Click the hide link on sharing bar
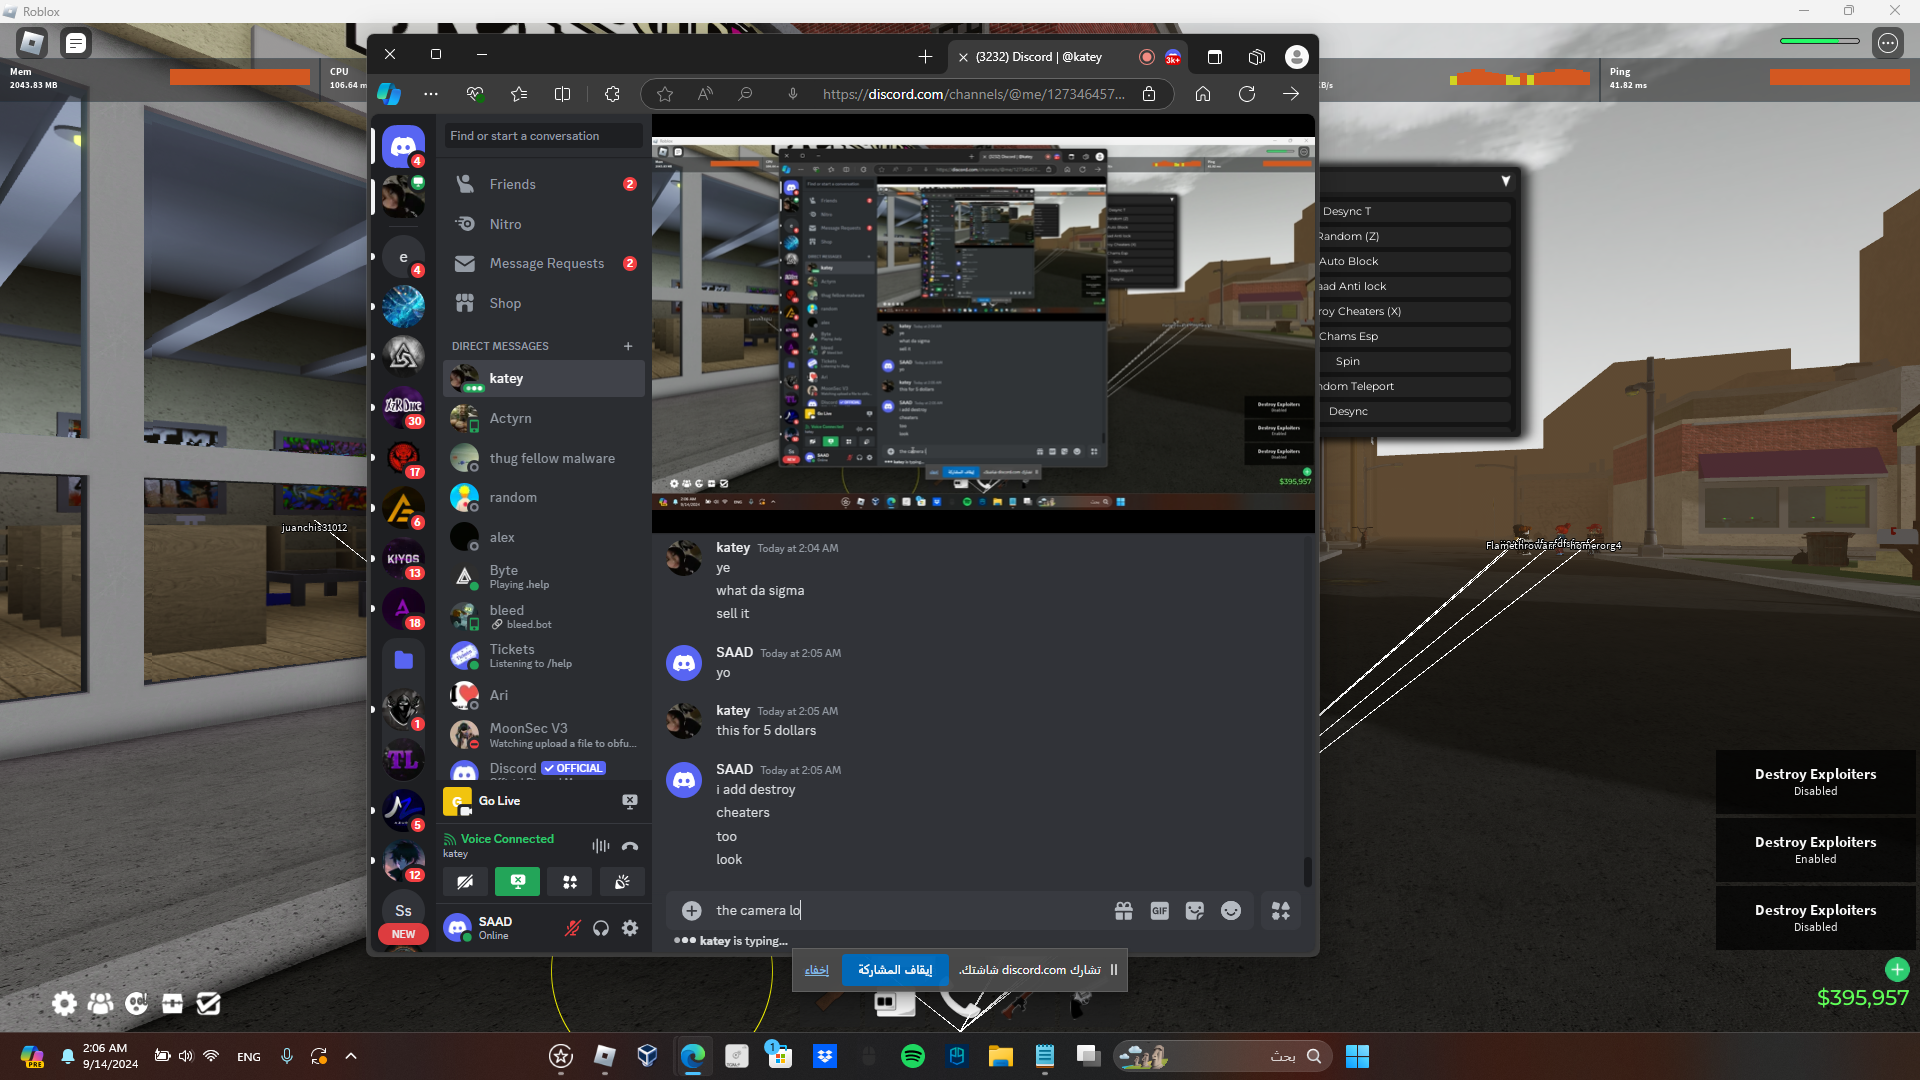Image resolution: width=1920 pixels, height=1080 pixels. [x=817, y=970]
